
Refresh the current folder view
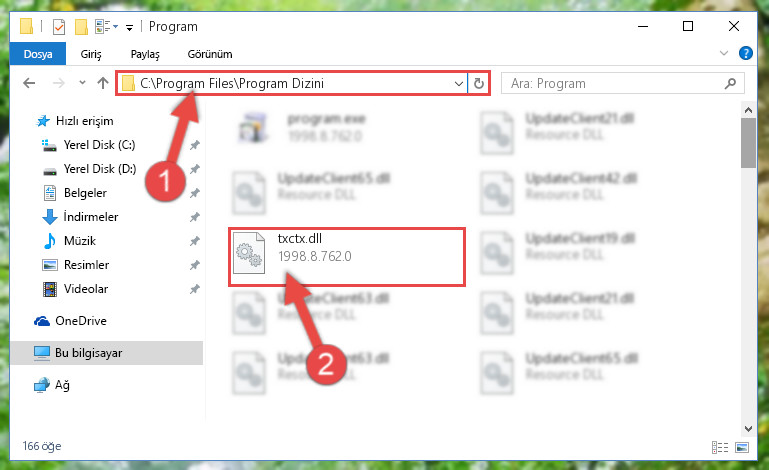479,84
